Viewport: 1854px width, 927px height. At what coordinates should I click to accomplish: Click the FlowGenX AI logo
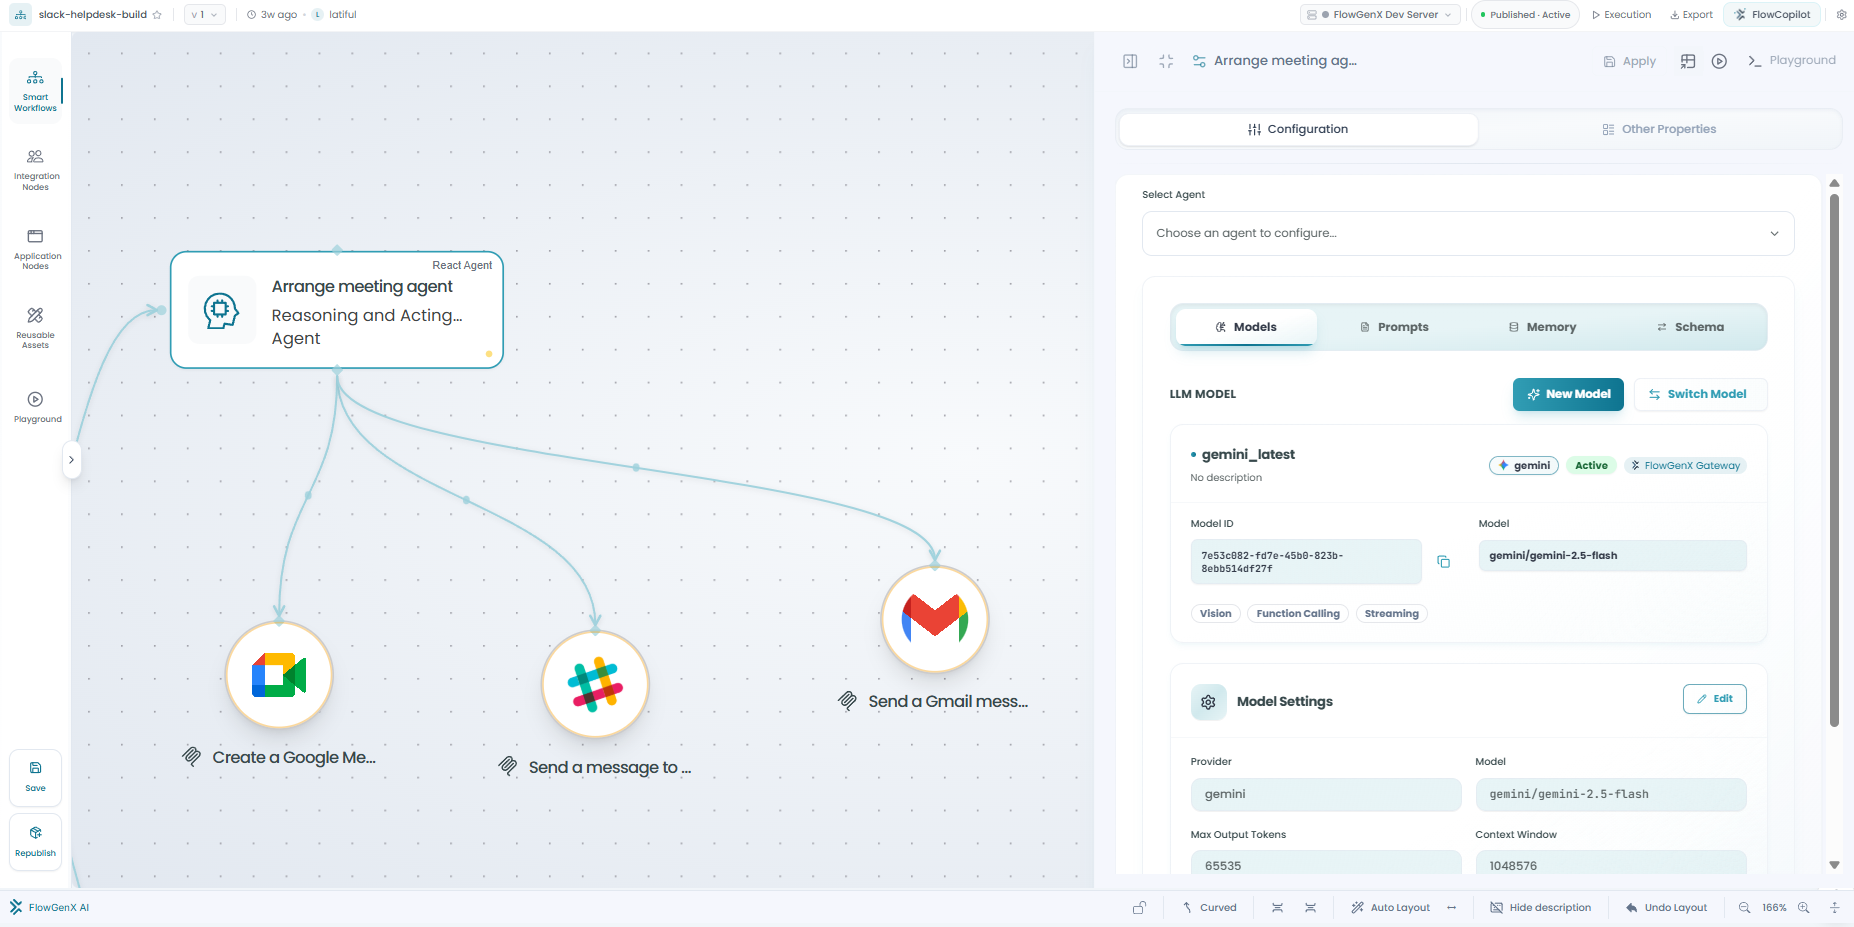point(49,908)
